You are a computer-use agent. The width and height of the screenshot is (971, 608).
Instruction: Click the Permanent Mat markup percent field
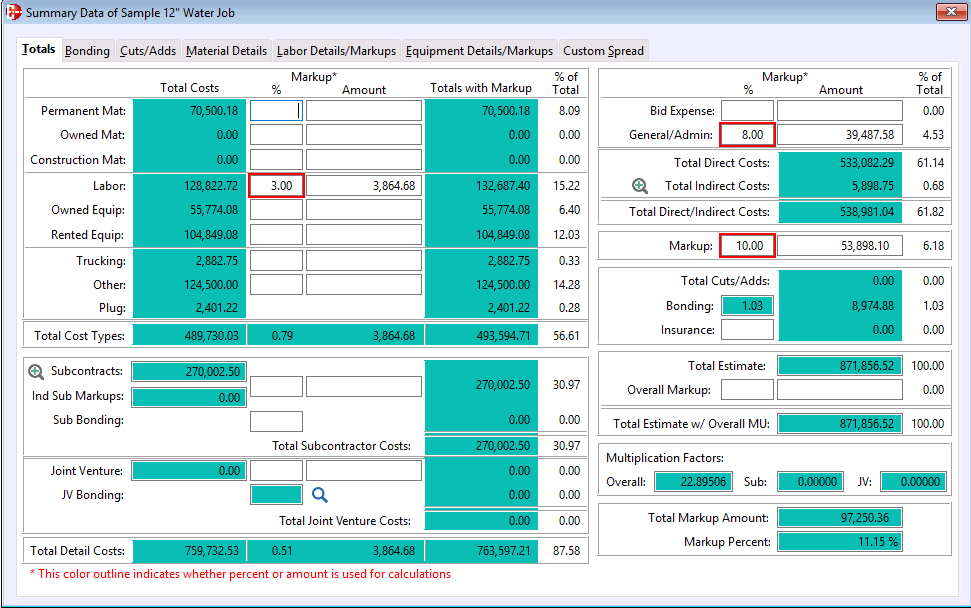point(275,111)
